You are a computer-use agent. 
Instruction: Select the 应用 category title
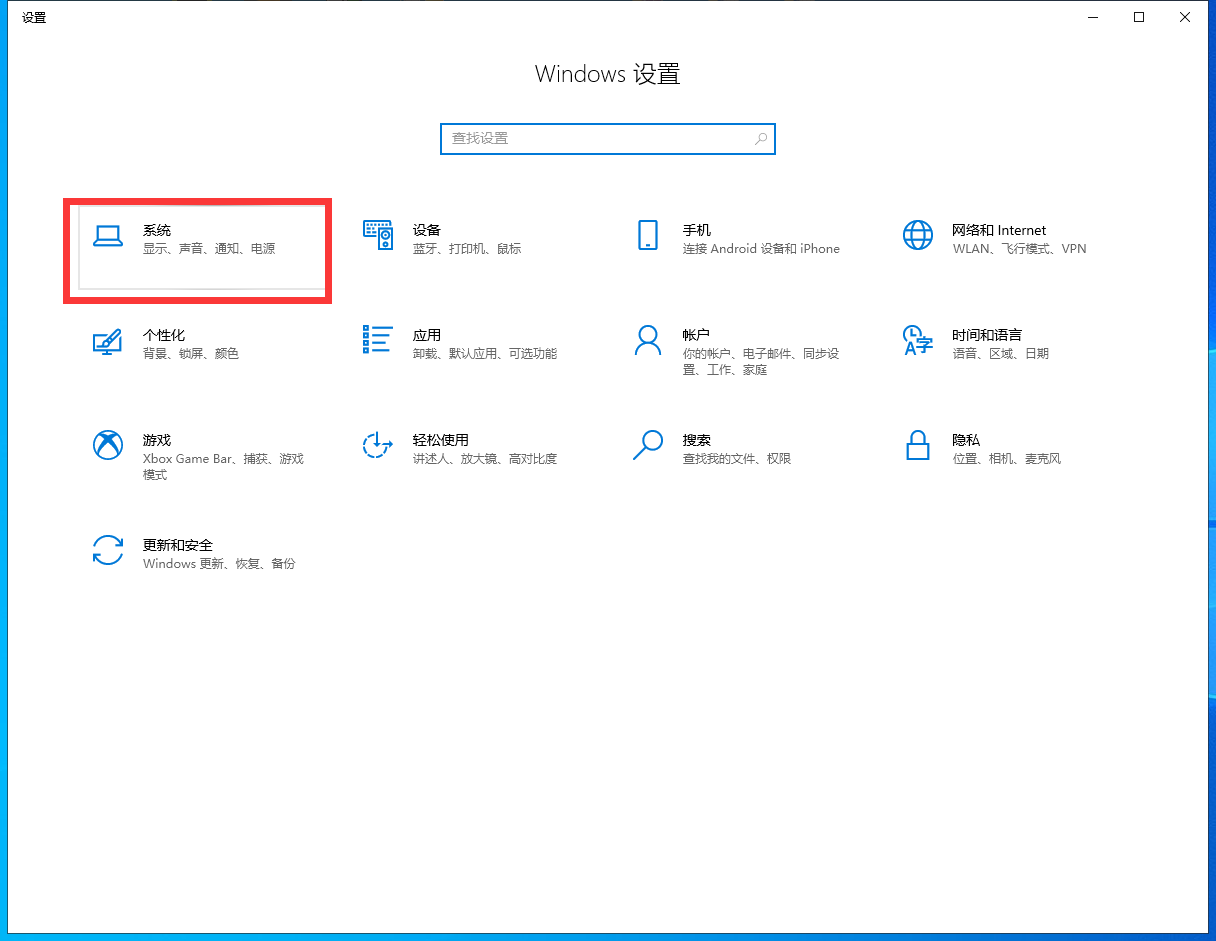(x=427, y=335)
